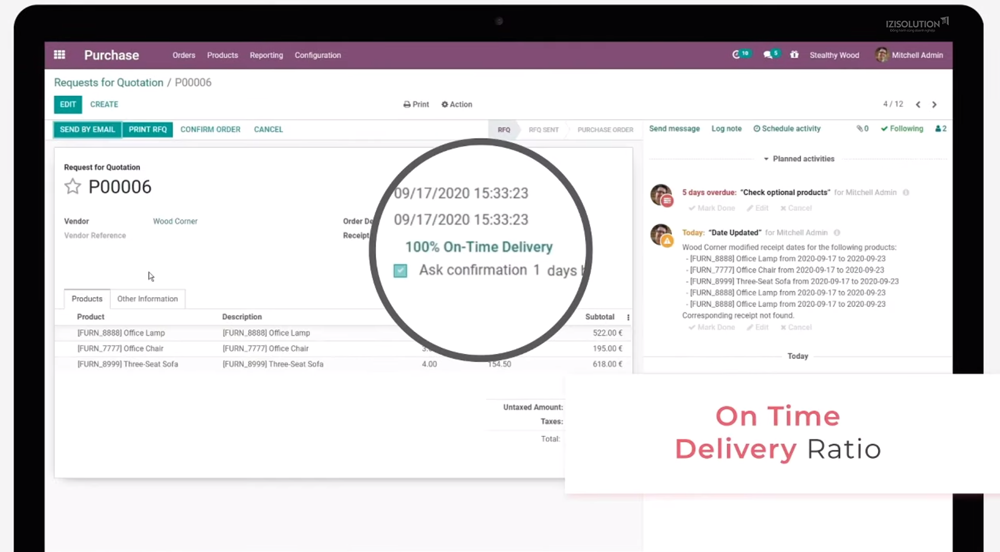The height and width of the screenshot is (552, 1000).
Task: Select RFQ SENT status stage
Action: pyautogui.click(x=543, y=130)
